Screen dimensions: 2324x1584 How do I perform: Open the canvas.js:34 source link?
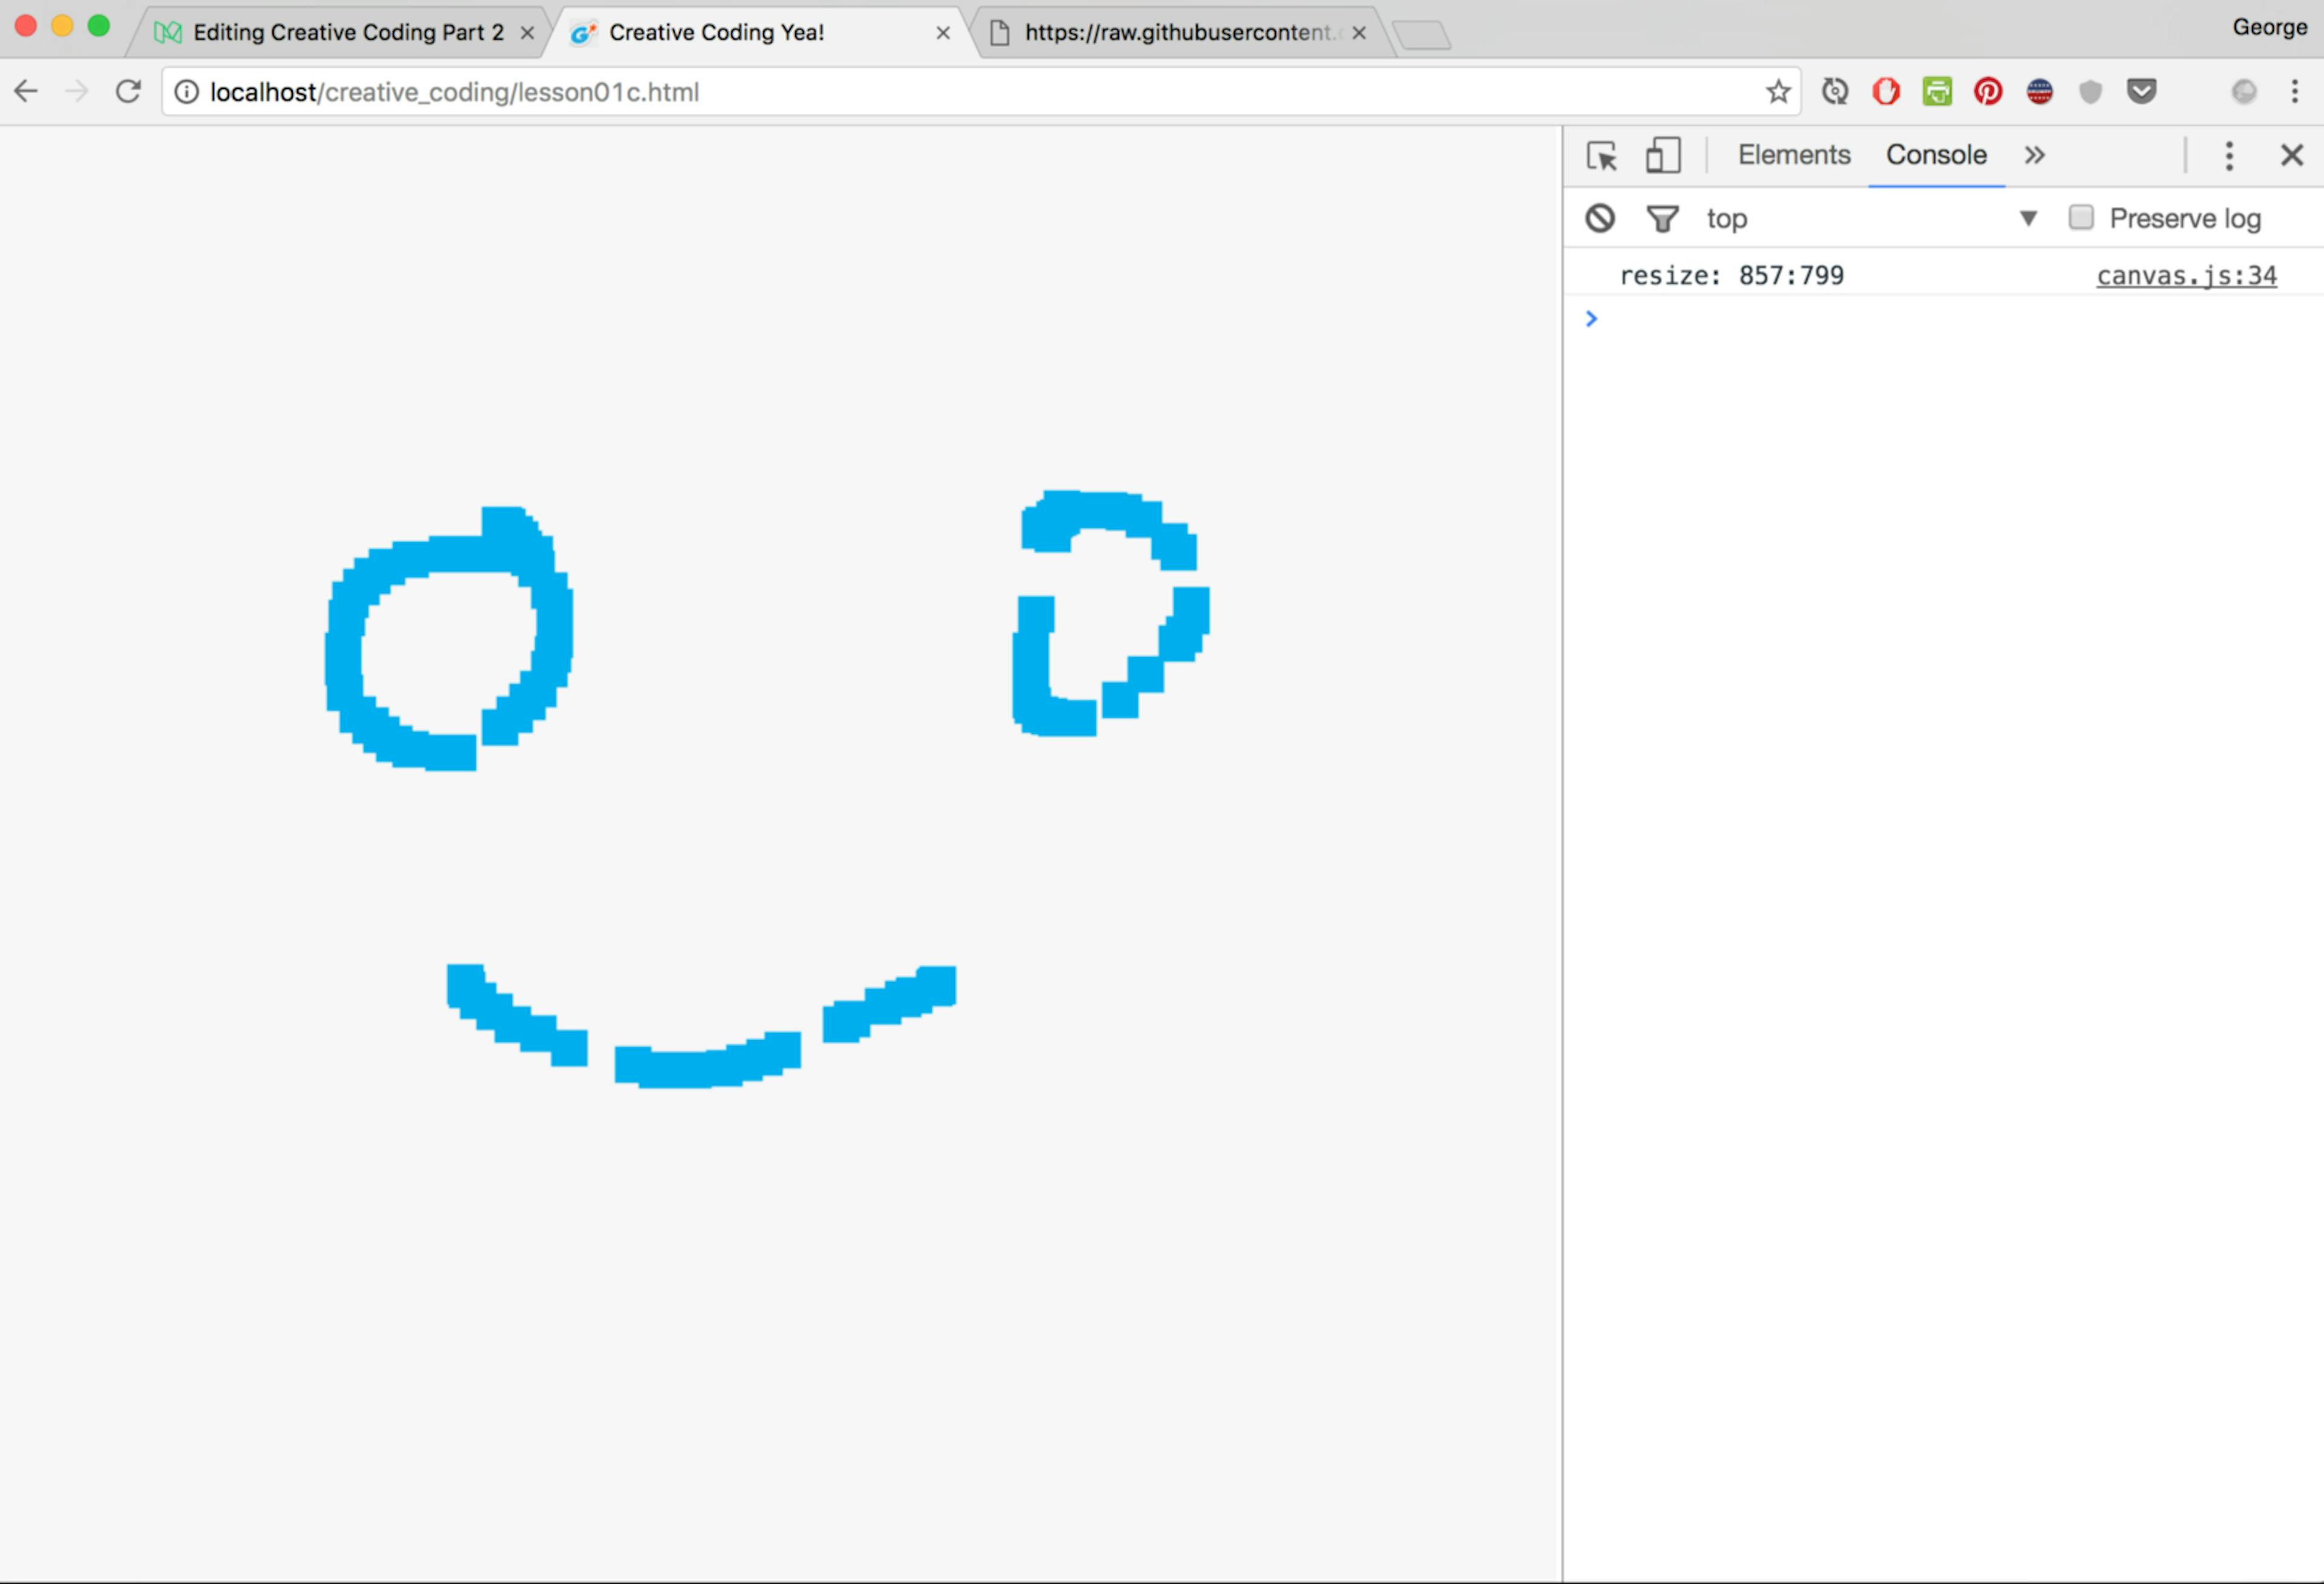pos(2186,276)
